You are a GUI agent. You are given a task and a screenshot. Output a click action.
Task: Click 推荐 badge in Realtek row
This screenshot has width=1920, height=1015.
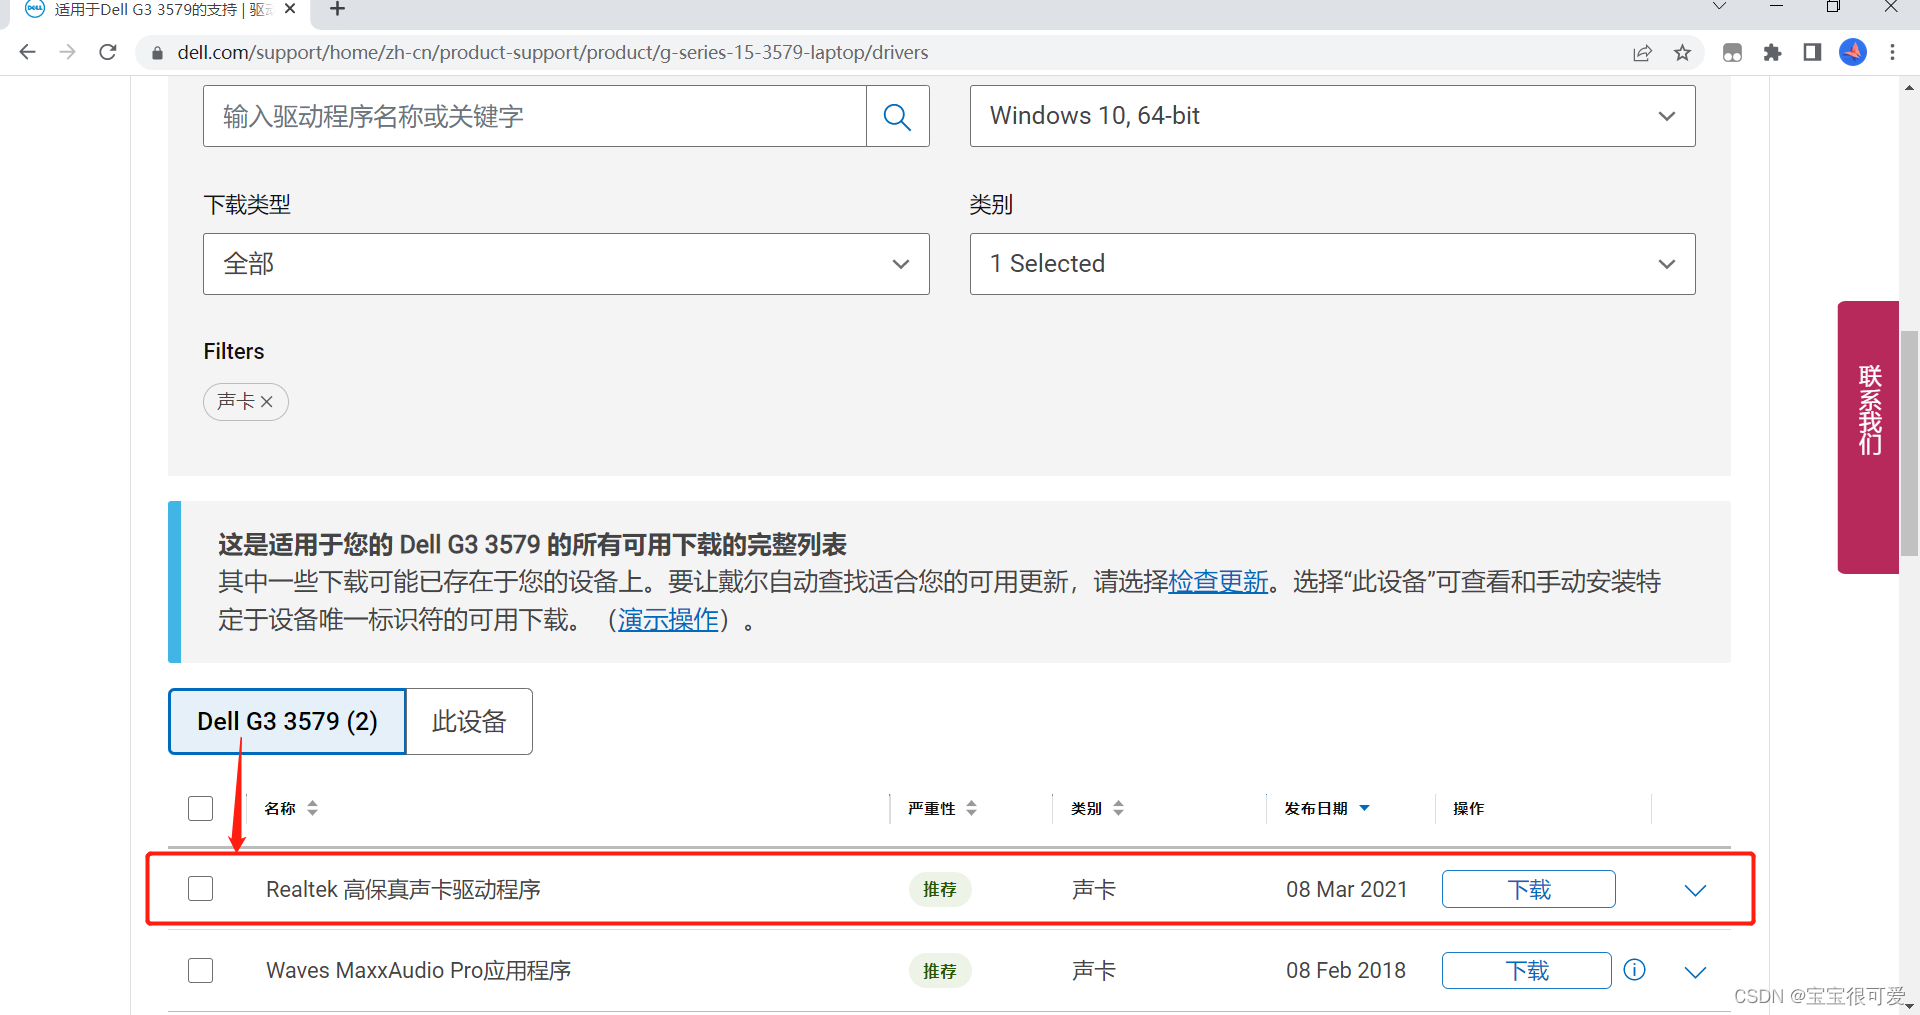click(939, 889)
